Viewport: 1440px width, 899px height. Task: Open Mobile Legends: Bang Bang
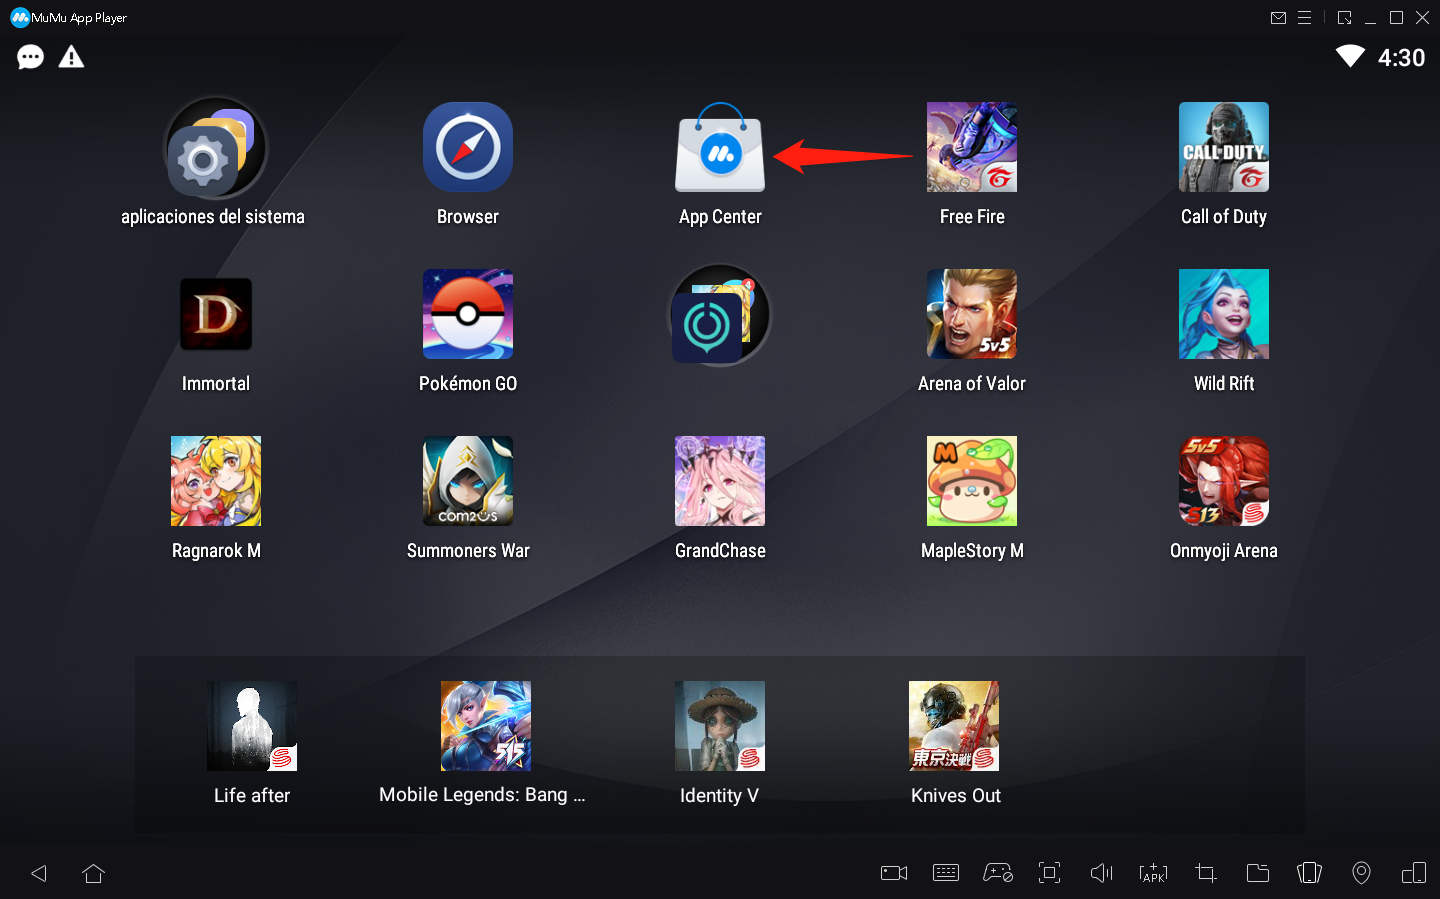coord(485,726)
